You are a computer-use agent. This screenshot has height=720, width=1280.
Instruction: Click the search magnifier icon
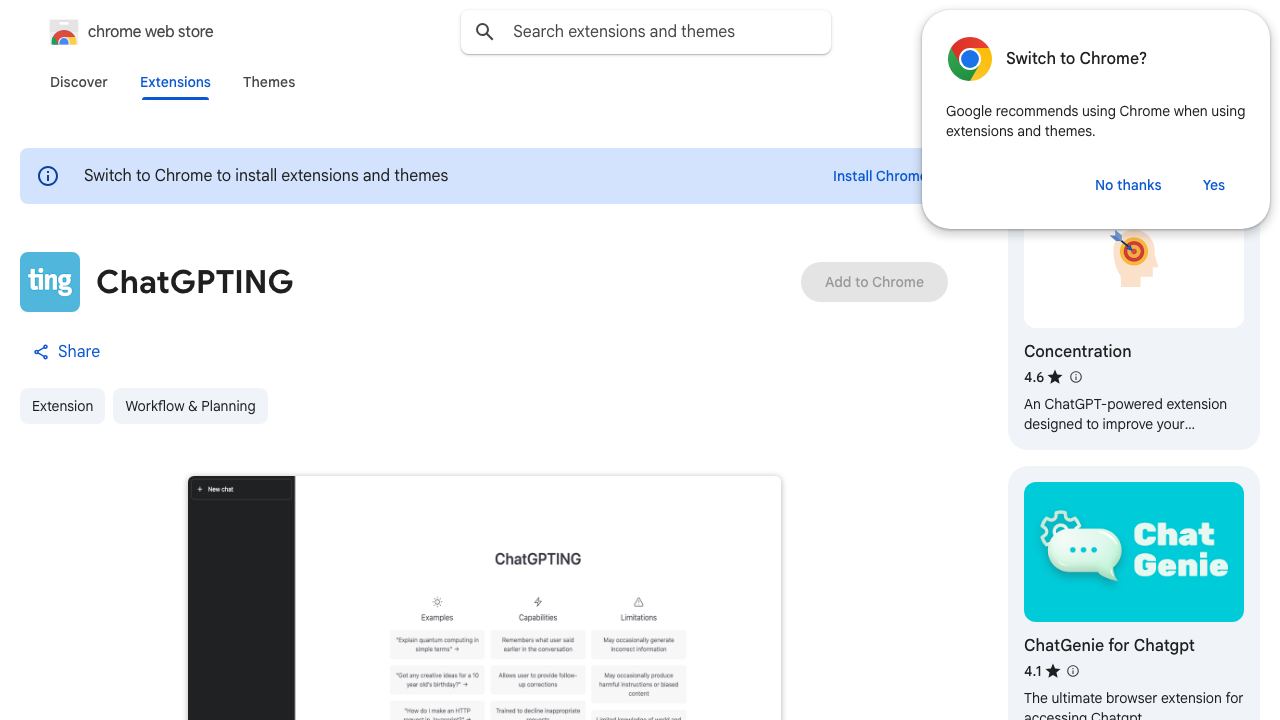485,32
